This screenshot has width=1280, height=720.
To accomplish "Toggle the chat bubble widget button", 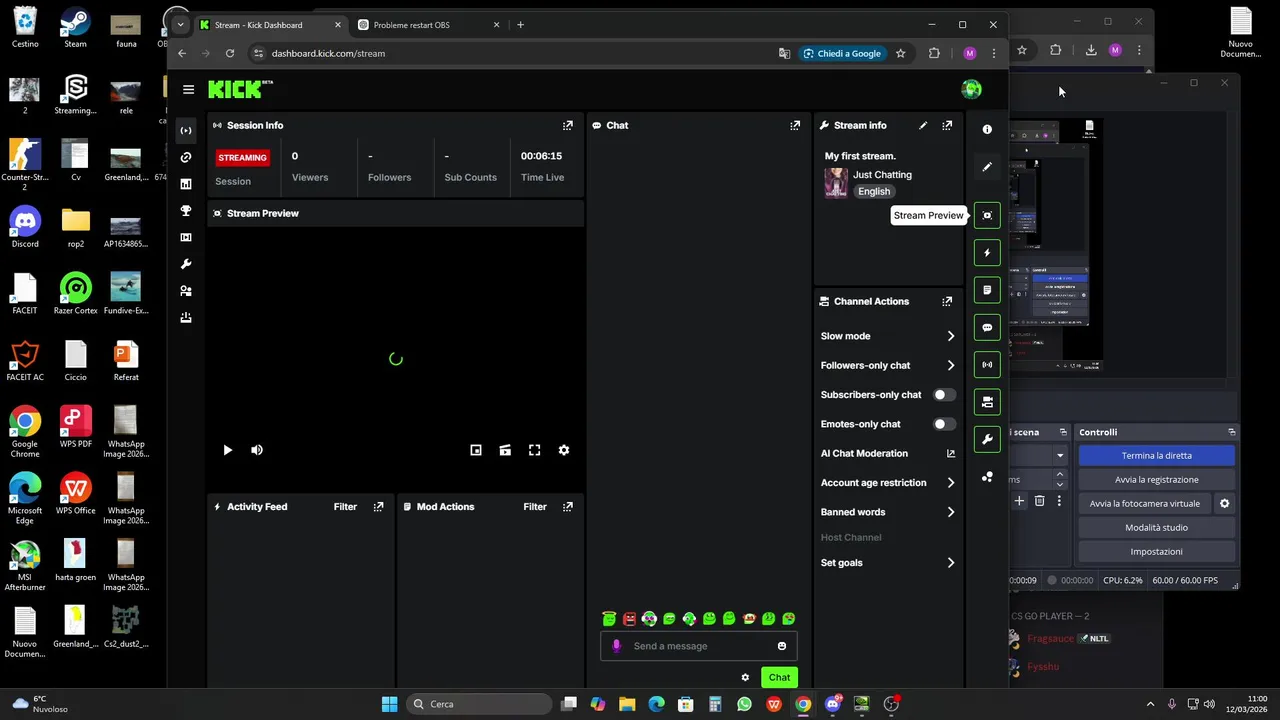I will pyautogui.click(x=987, y=328).
